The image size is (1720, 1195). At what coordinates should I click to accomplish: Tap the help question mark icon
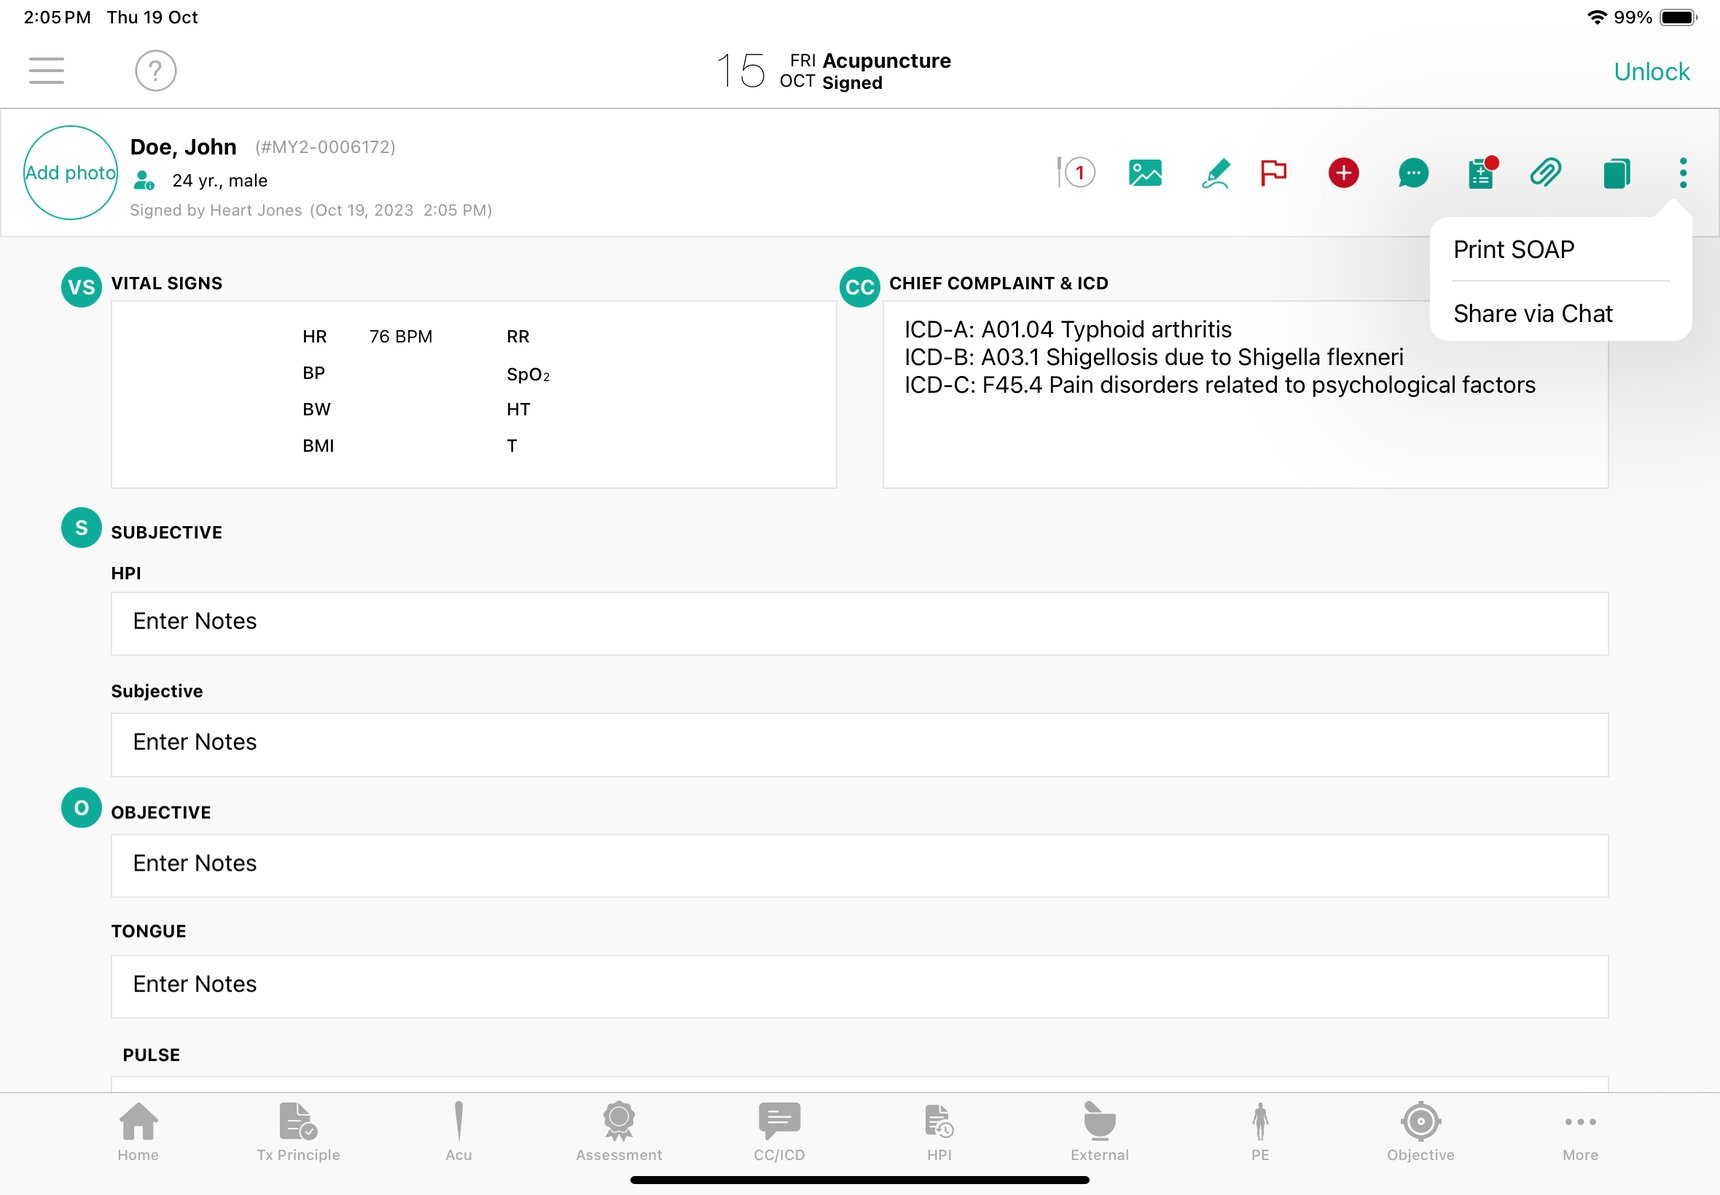click(x=155, y=71)
